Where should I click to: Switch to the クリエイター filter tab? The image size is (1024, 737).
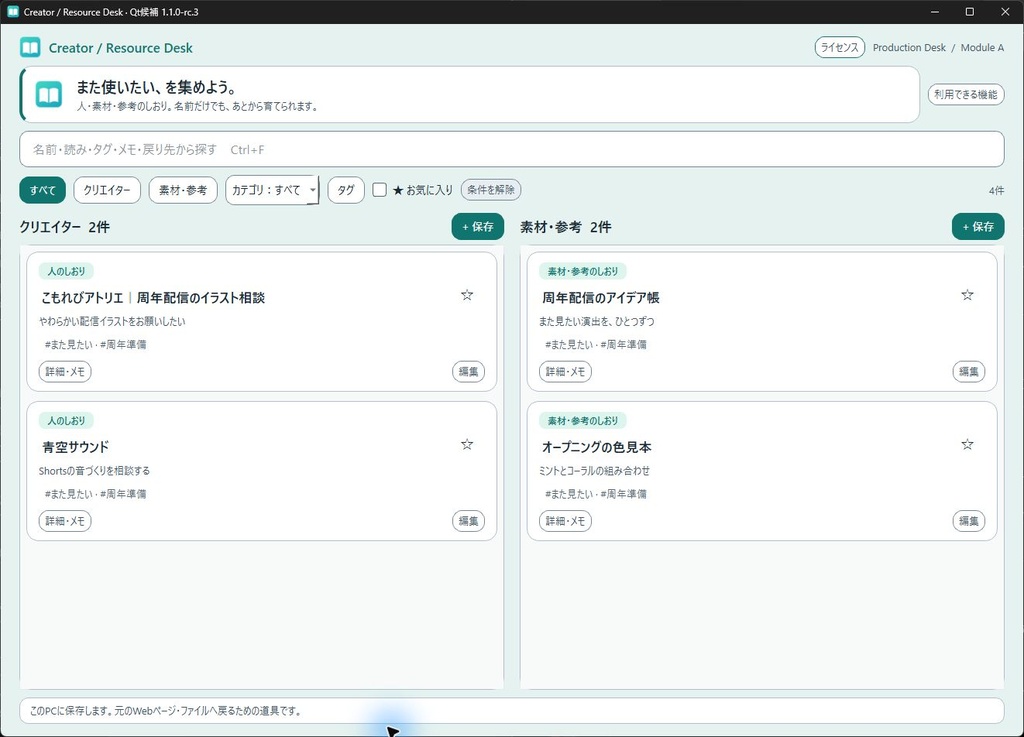click(107, 190)
